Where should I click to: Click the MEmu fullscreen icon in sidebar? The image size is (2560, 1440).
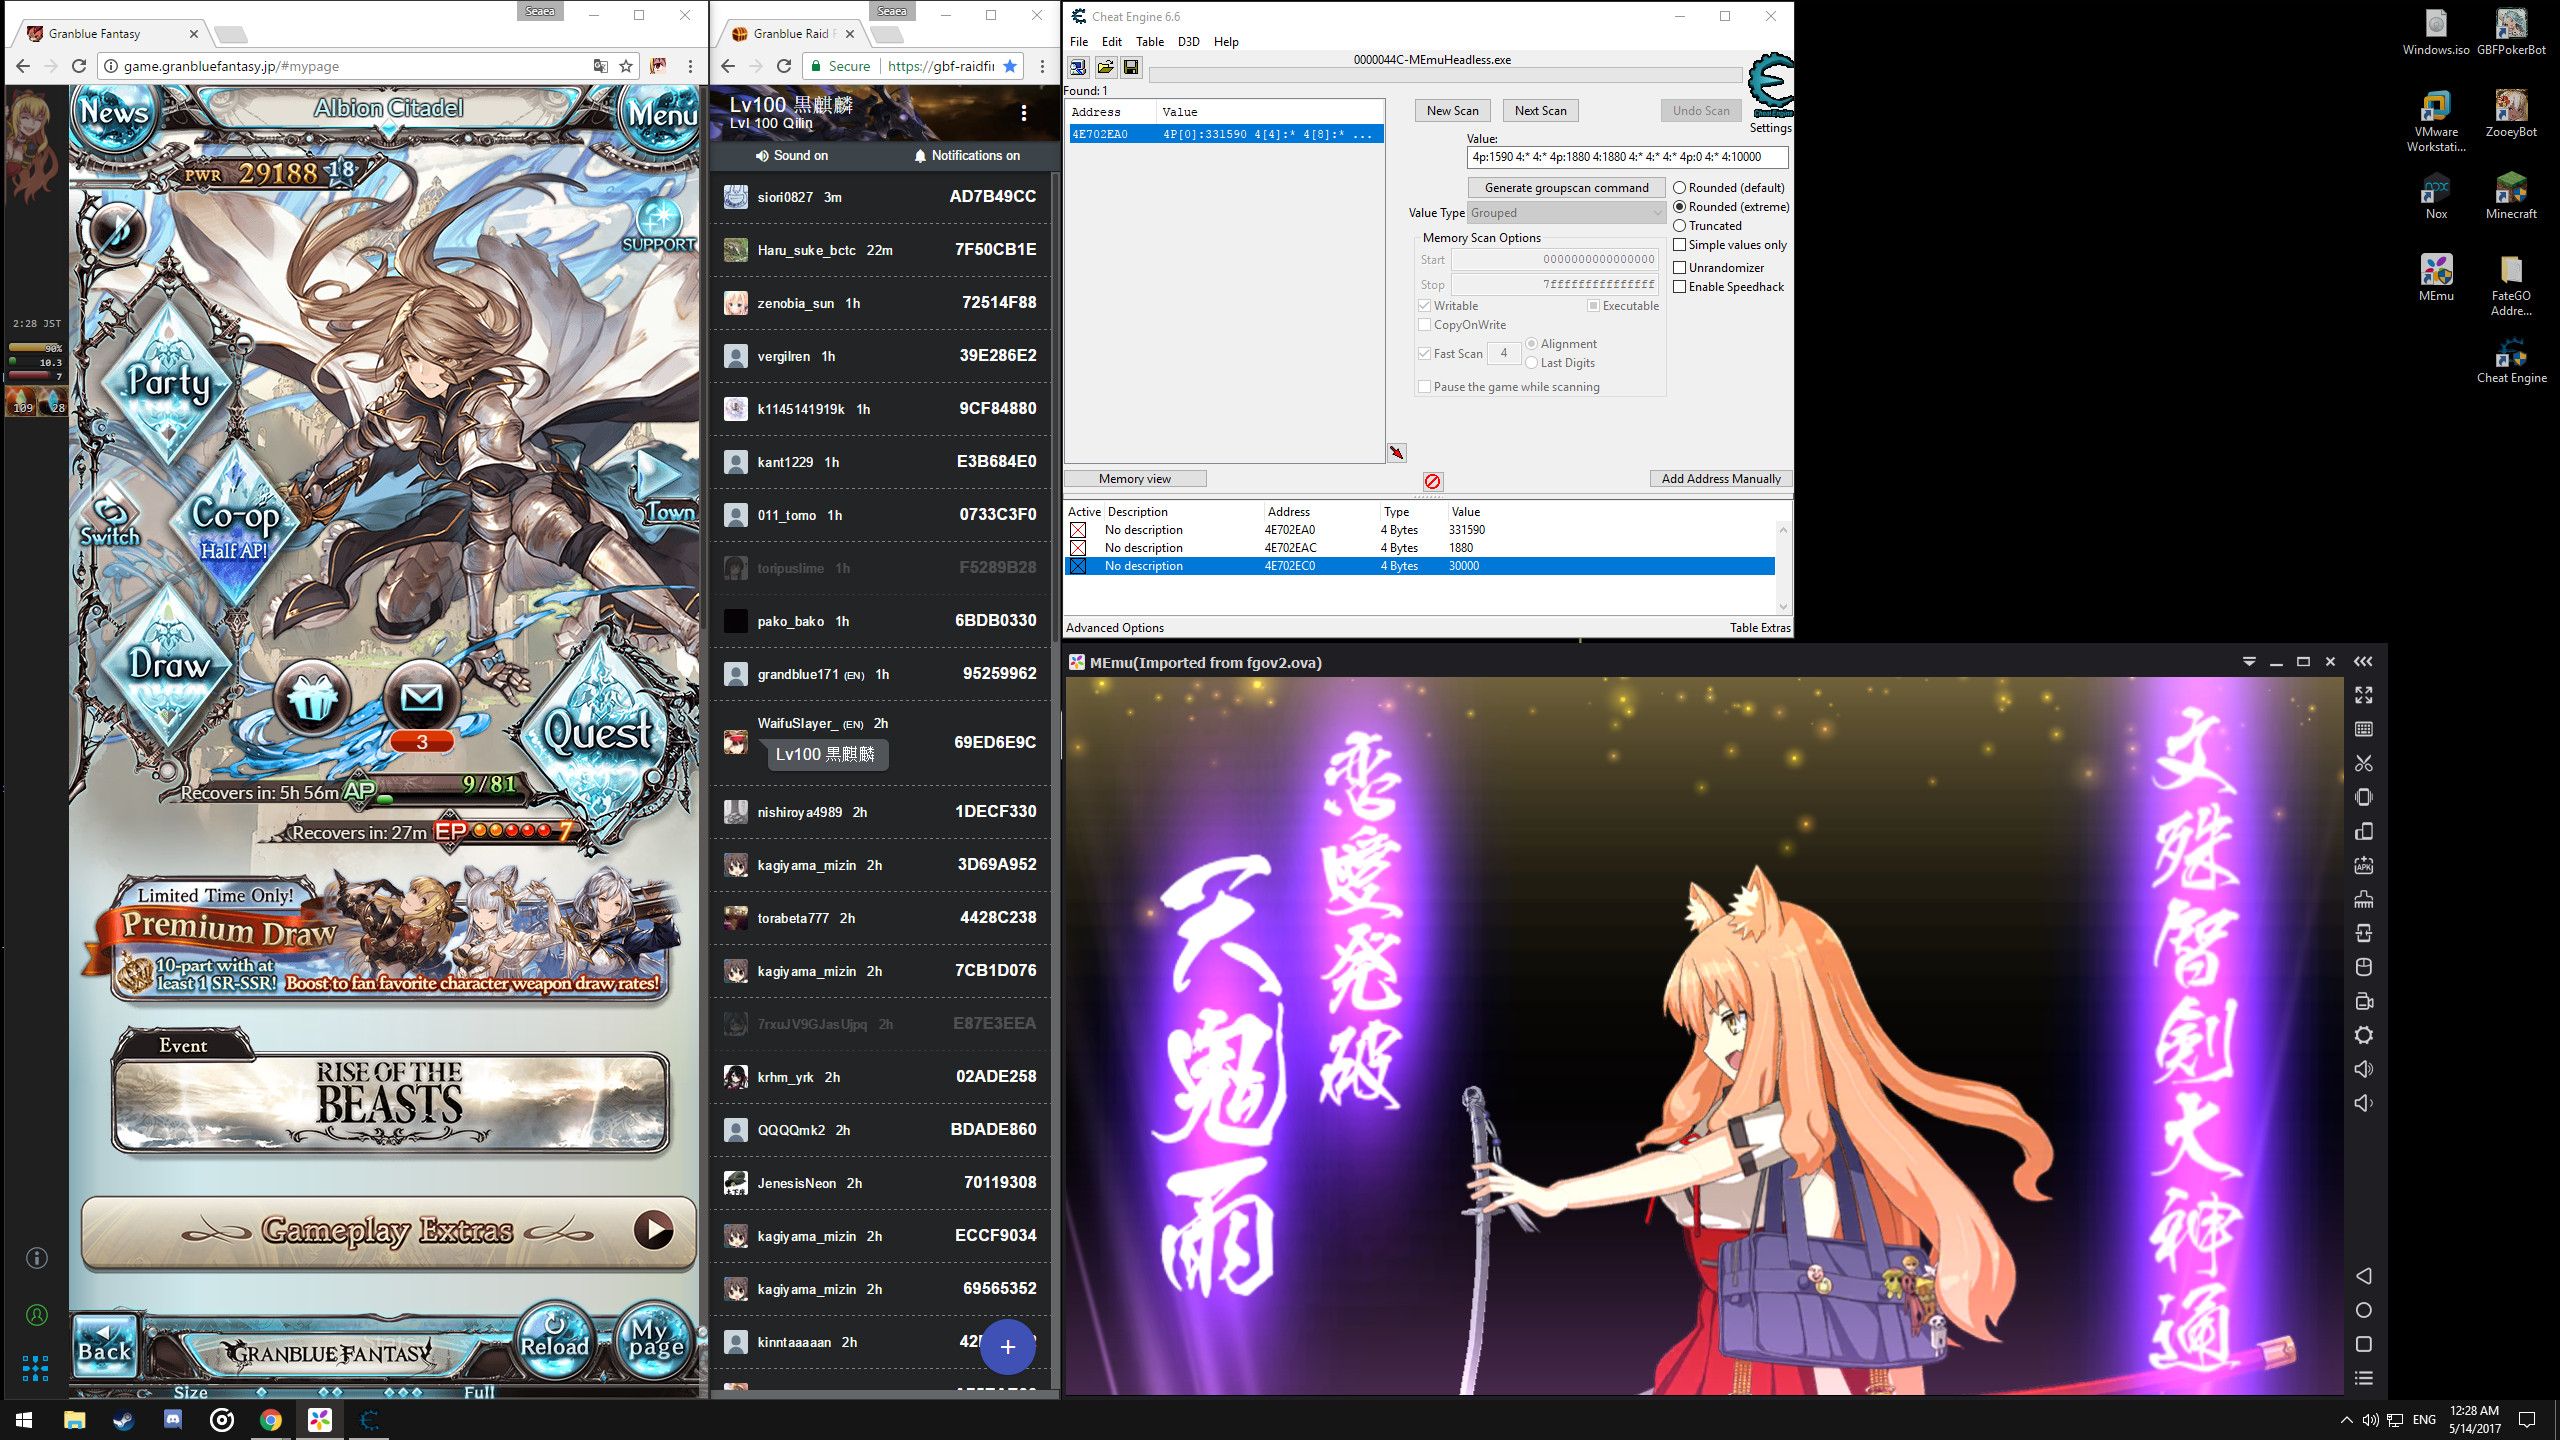pos(2364,695)
